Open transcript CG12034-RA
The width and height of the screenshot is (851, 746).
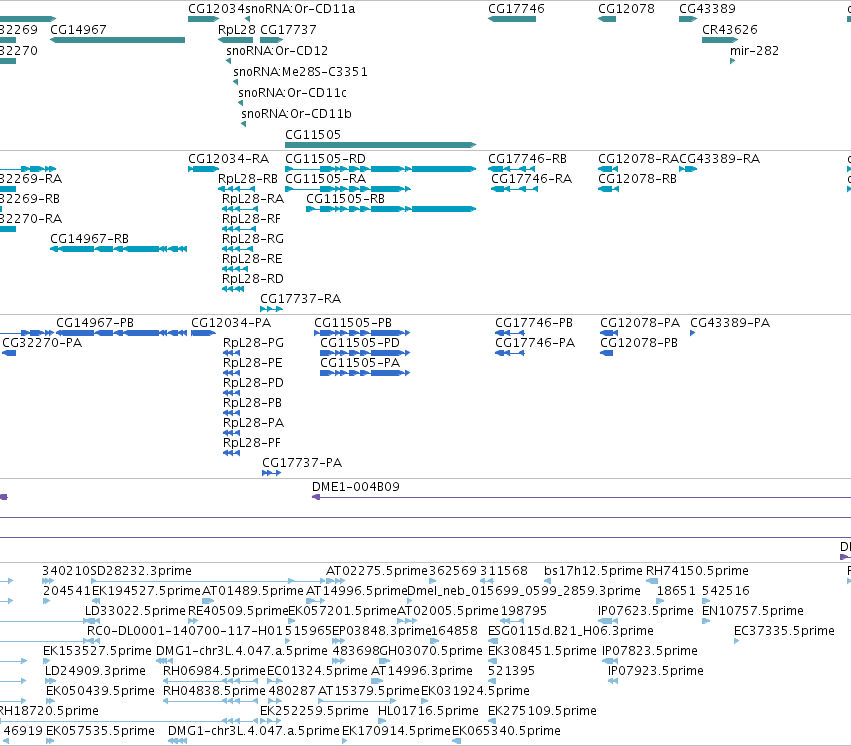[228, 159]
